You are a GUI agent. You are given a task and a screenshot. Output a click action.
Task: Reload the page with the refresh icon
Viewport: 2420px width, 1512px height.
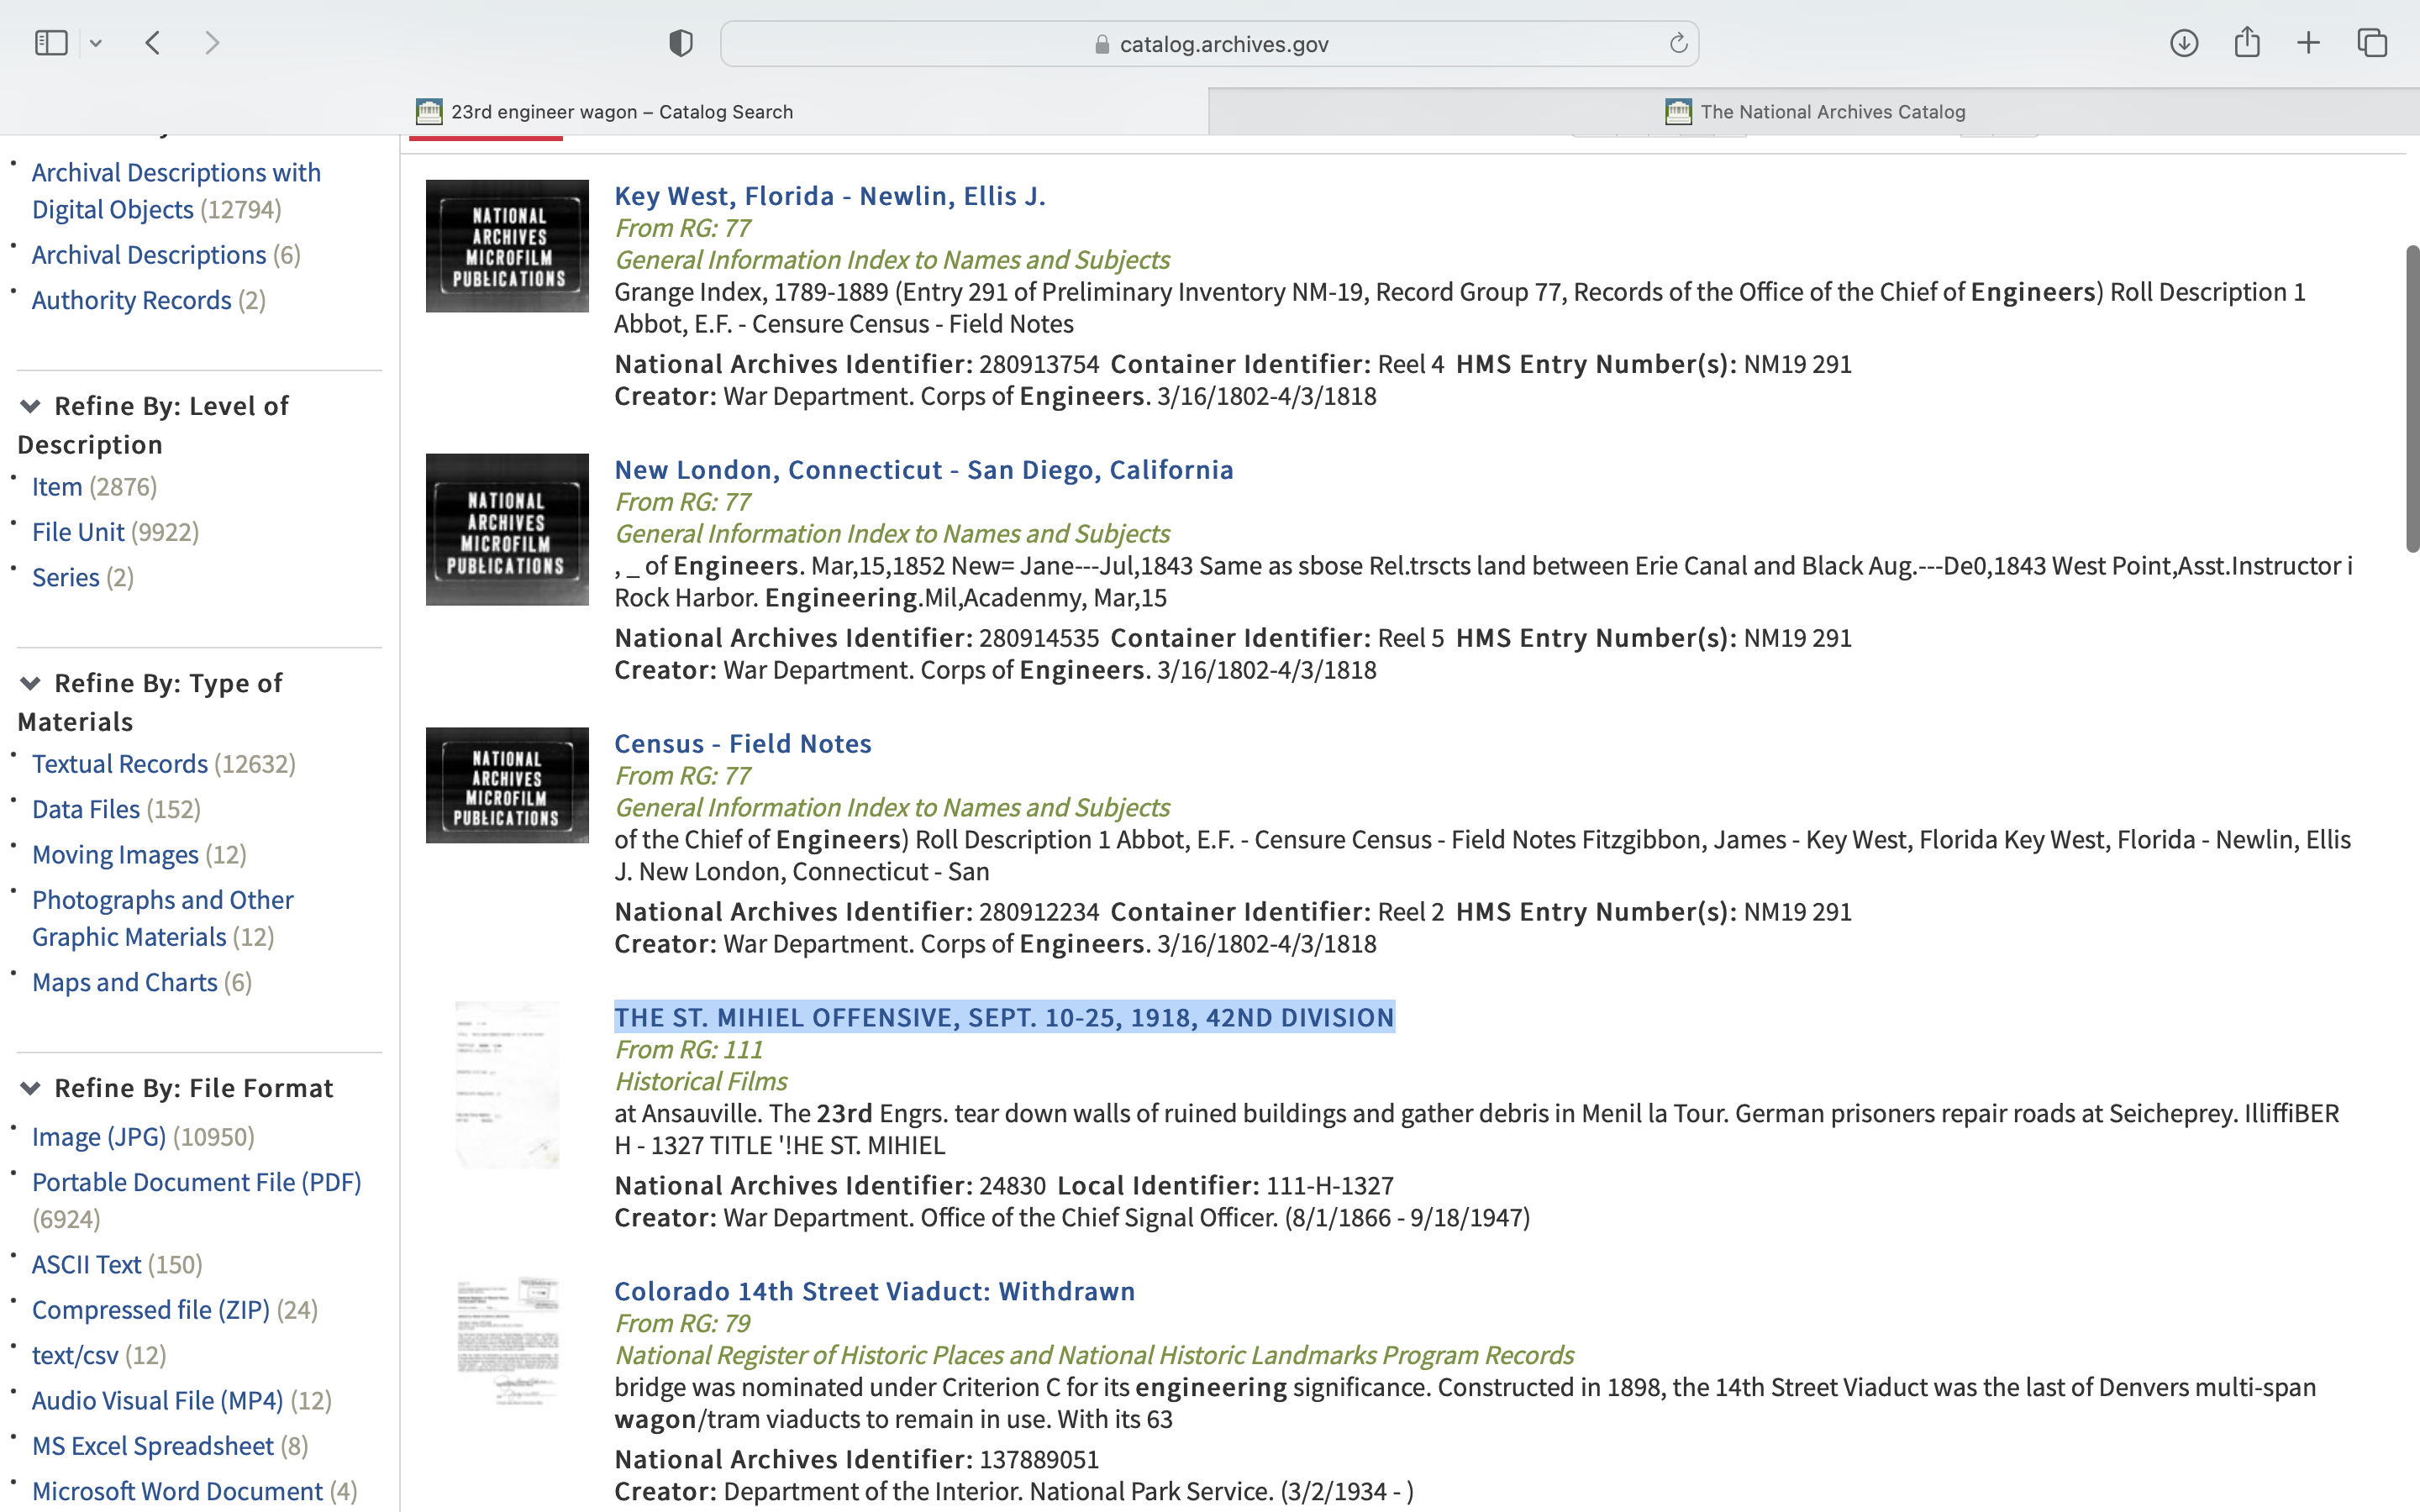(1678, 43)
